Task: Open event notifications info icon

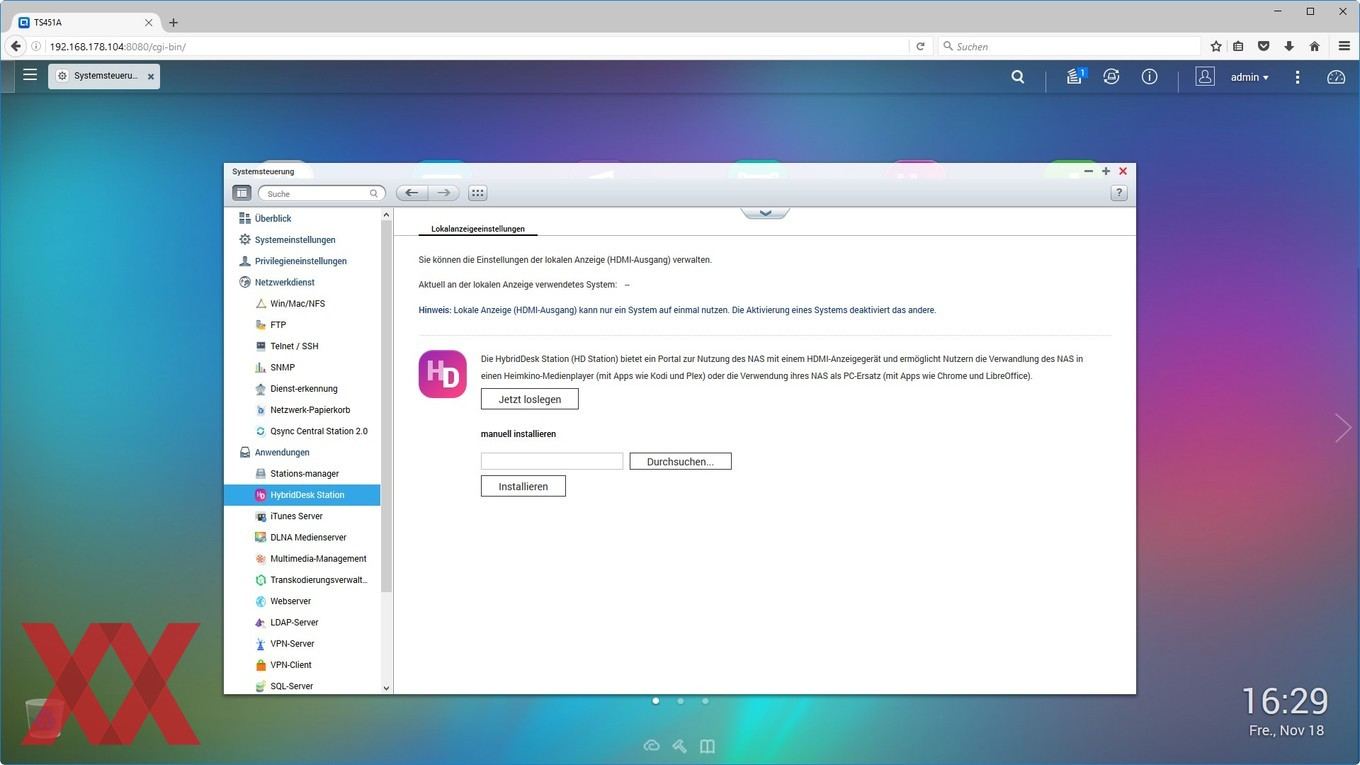Action: pyautogui.click(x=1150, y=76)
